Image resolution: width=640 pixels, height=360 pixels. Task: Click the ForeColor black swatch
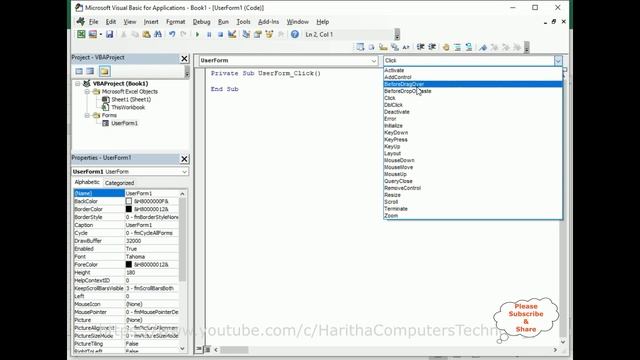pyautogui.click(x=129, y=264)
